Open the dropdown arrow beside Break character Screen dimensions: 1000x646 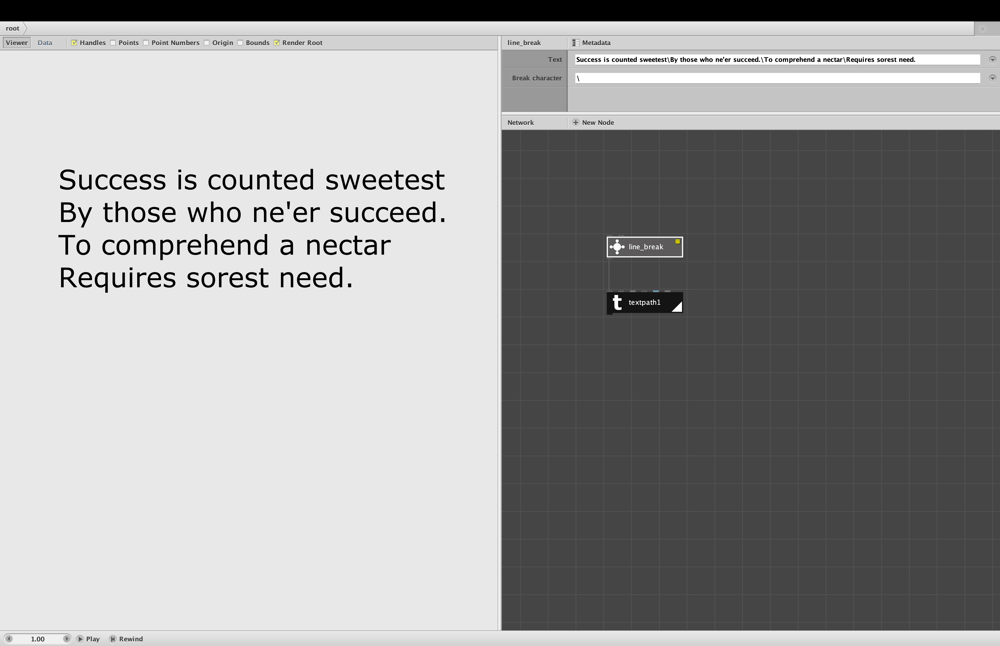click(x=992, y=78)
